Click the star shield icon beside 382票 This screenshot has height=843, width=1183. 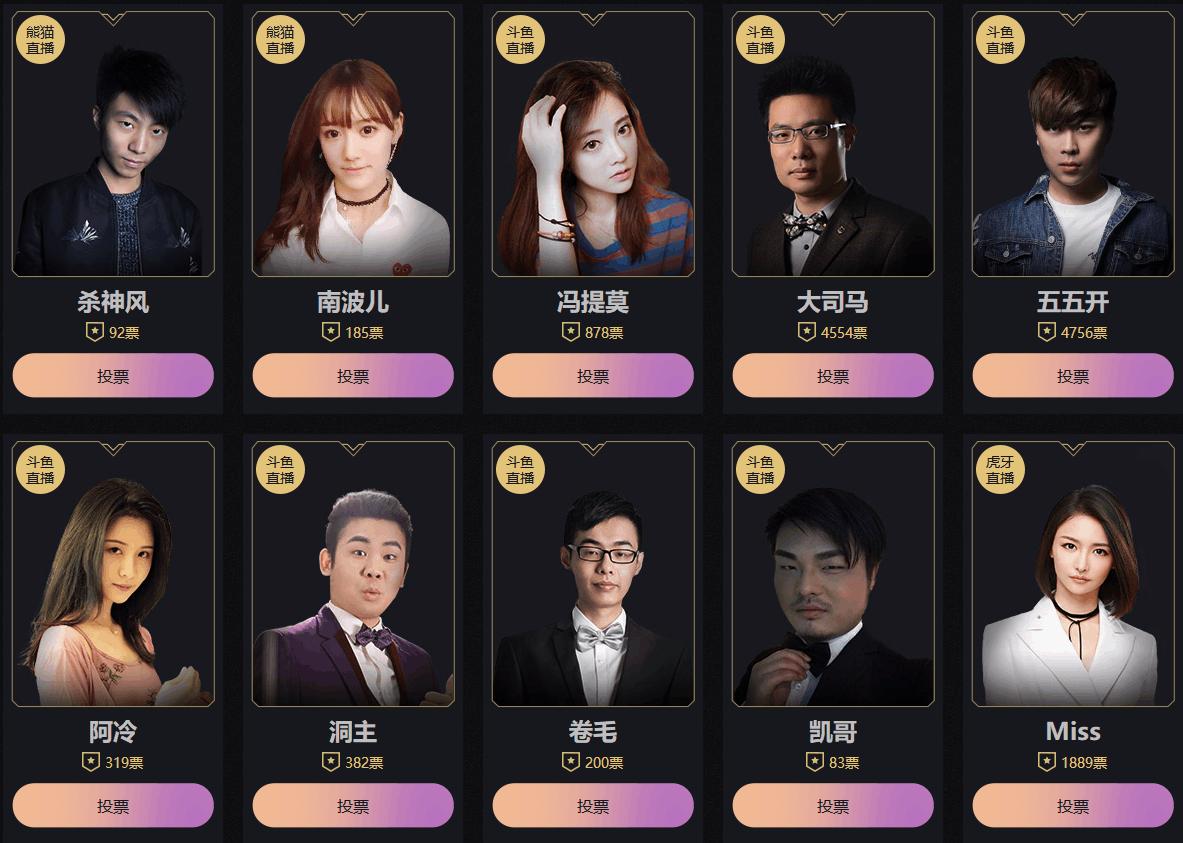tap(330, 761)
